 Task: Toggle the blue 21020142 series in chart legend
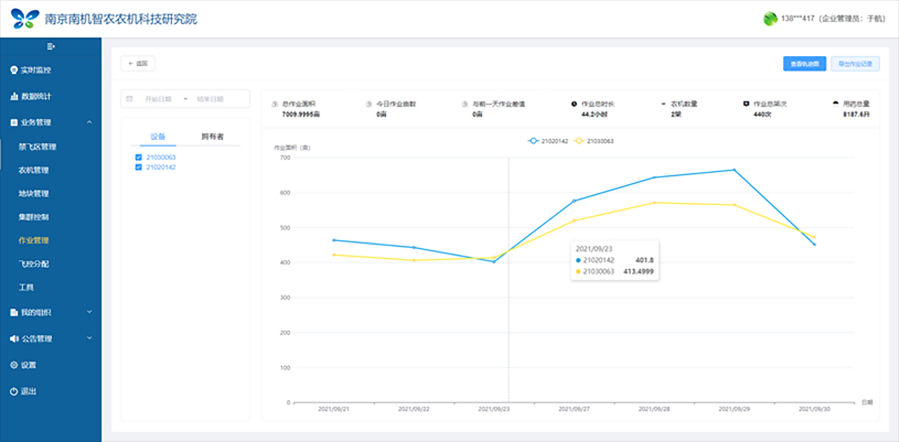[x=548, y=140]
